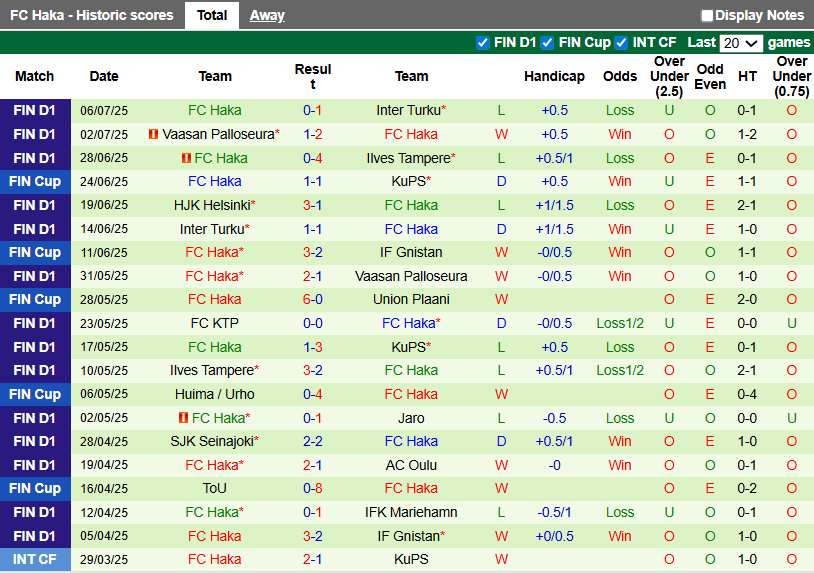Viewport: 814px width, 573px height.
Task: Click the HT column header
Action: (x=747, y=76)
